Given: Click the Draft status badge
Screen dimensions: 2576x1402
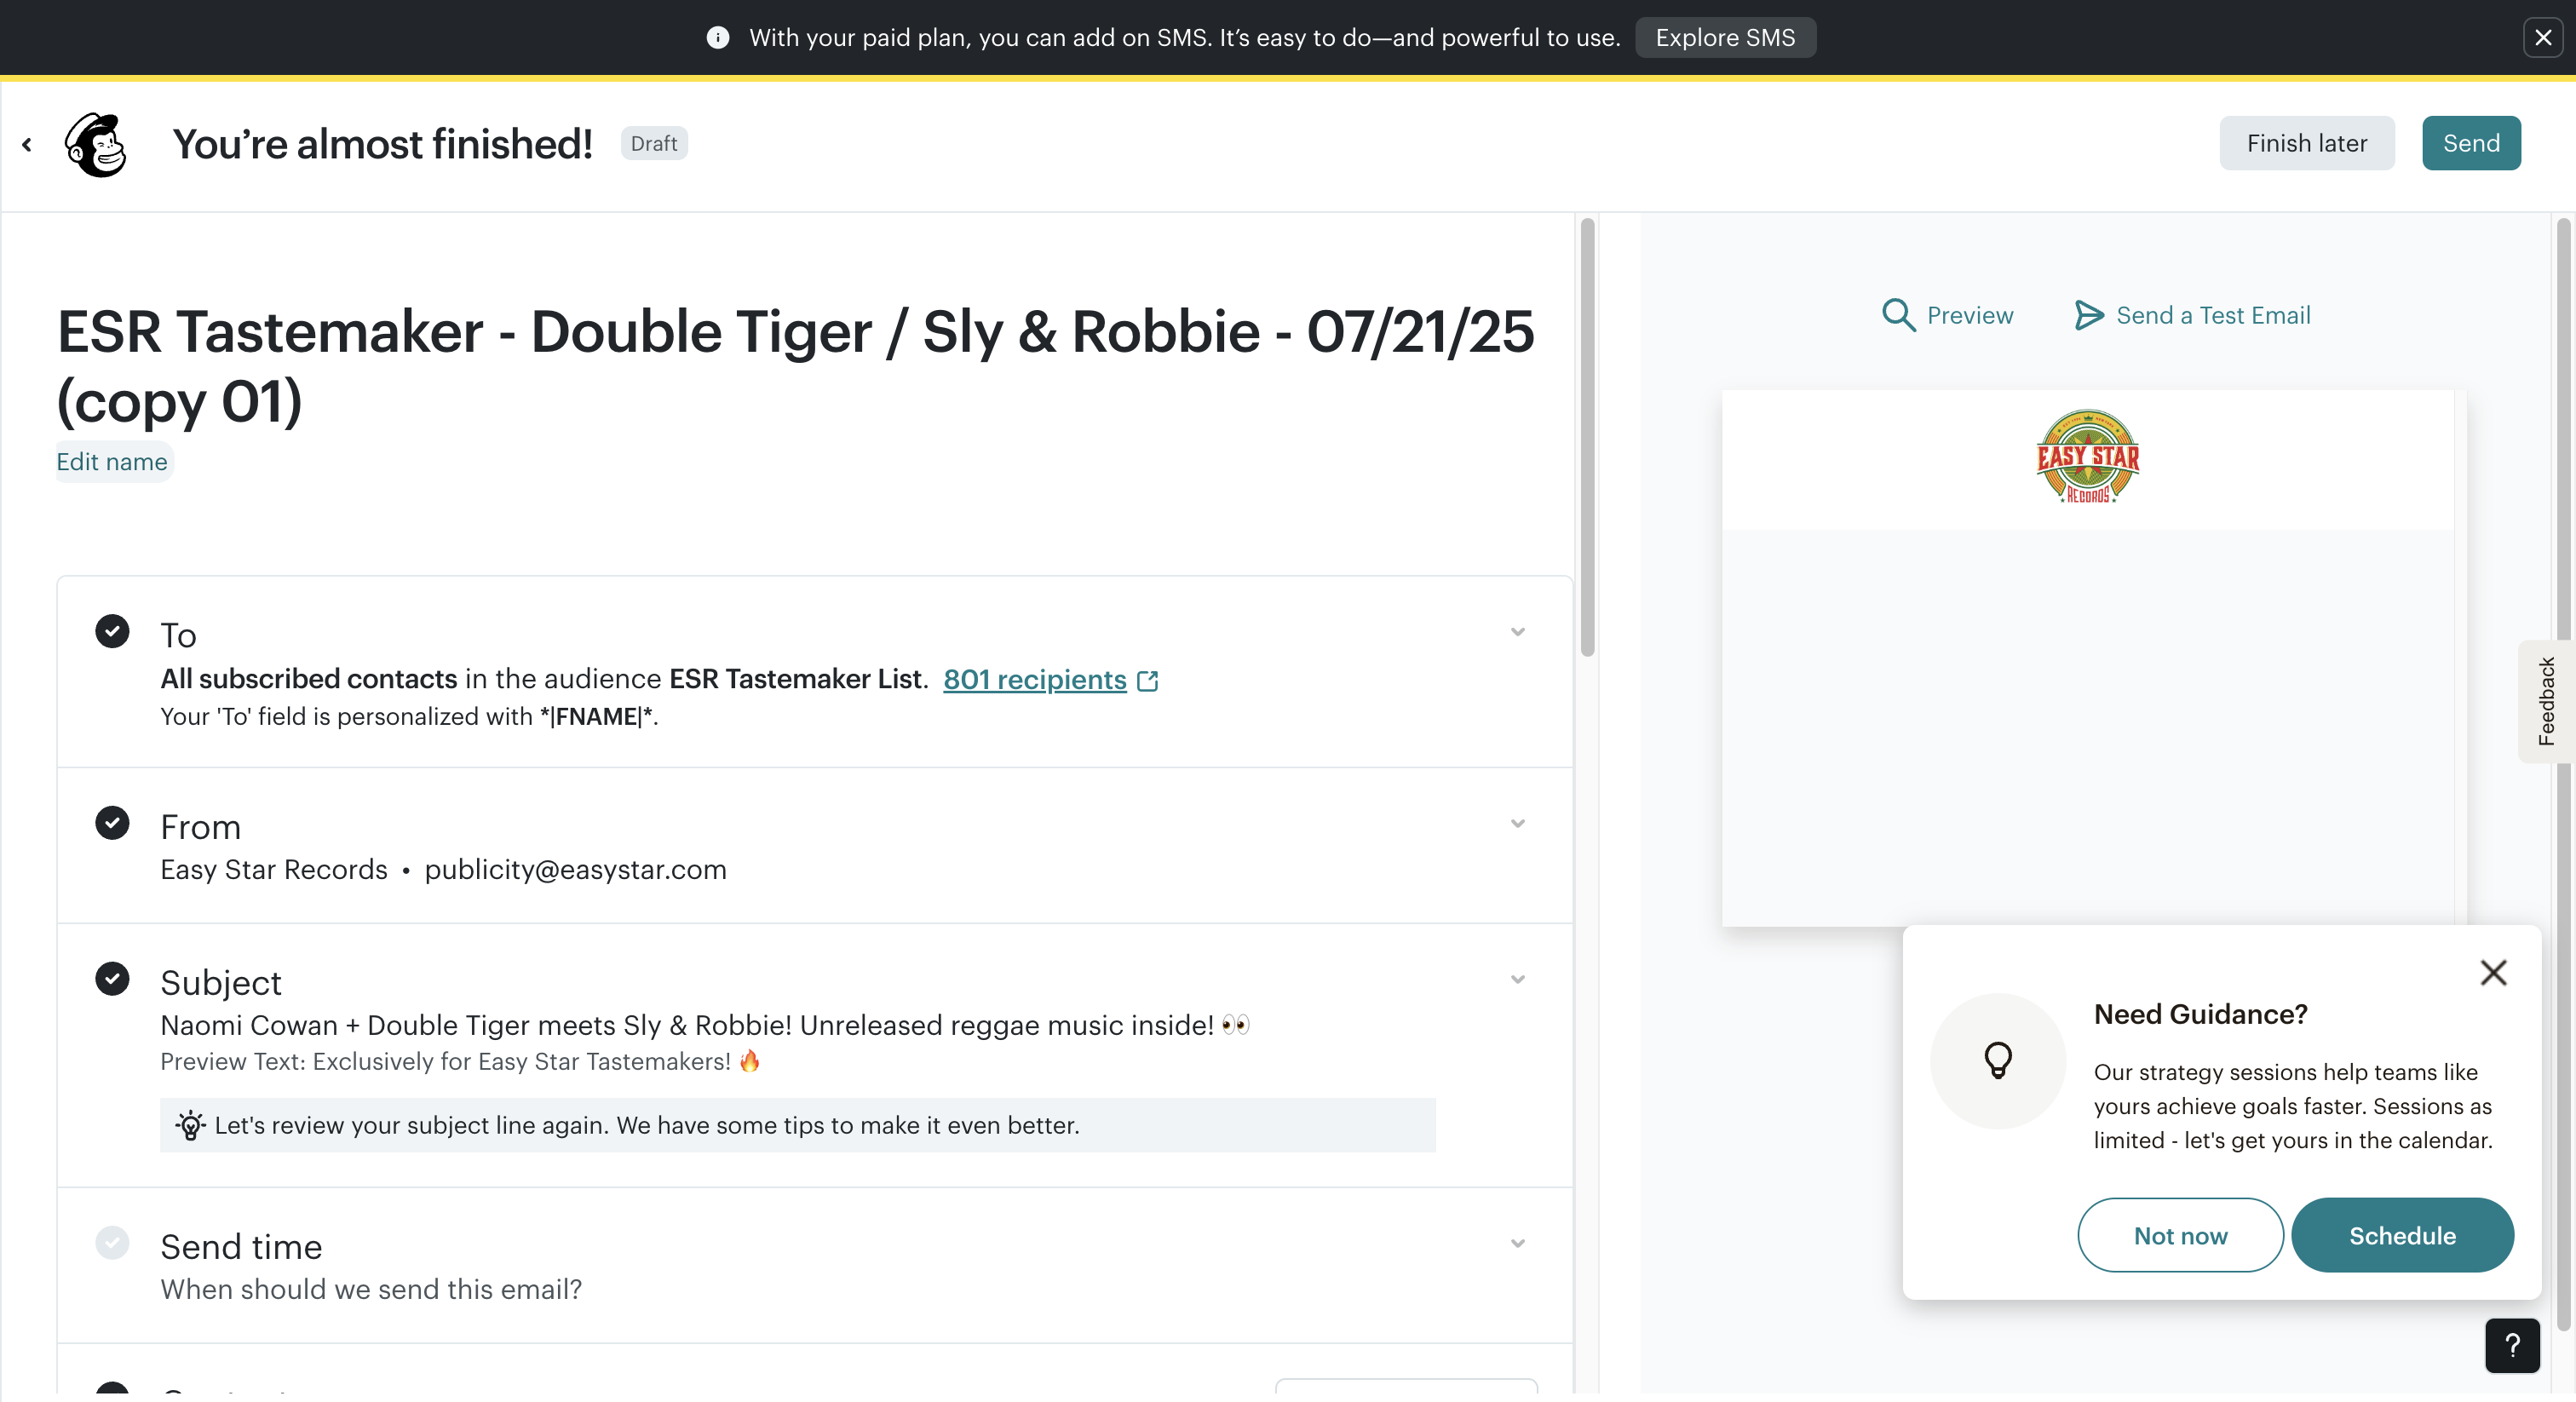Looking at the screenshot, I should tap(654, 143).
